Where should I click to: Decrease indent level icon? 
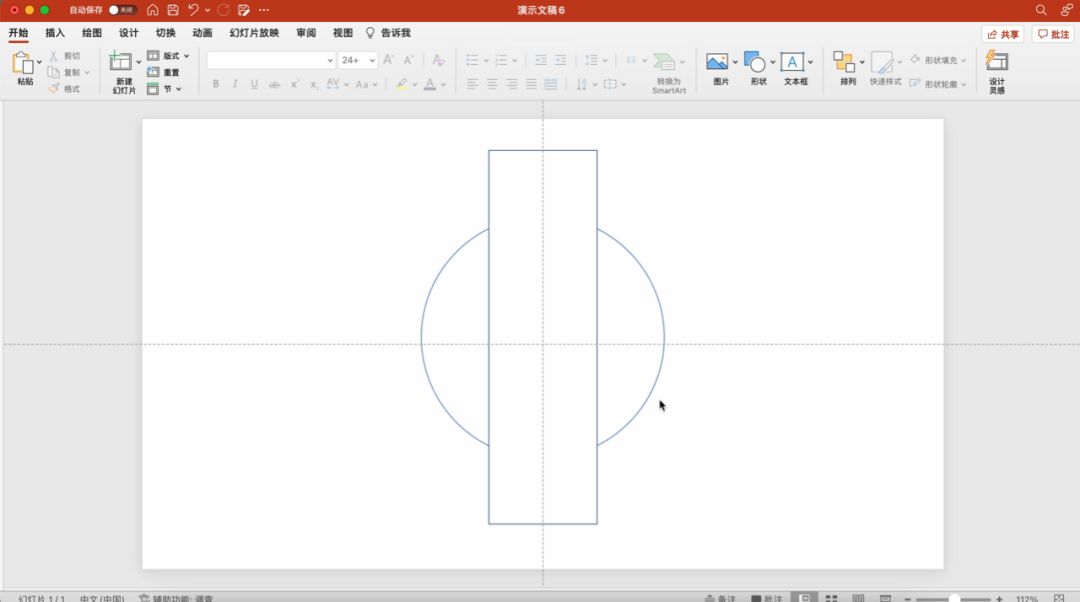point(541,60)
